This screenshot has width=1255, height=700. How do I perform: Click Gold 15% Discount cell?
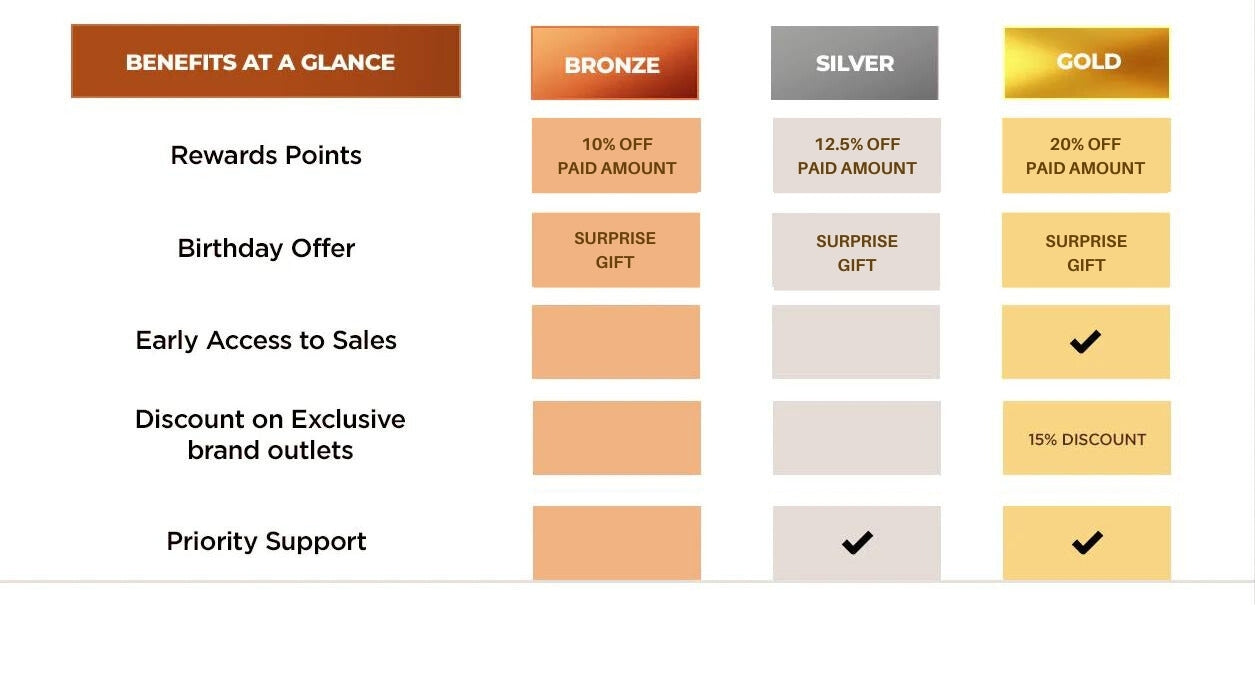click(1086, 439)
